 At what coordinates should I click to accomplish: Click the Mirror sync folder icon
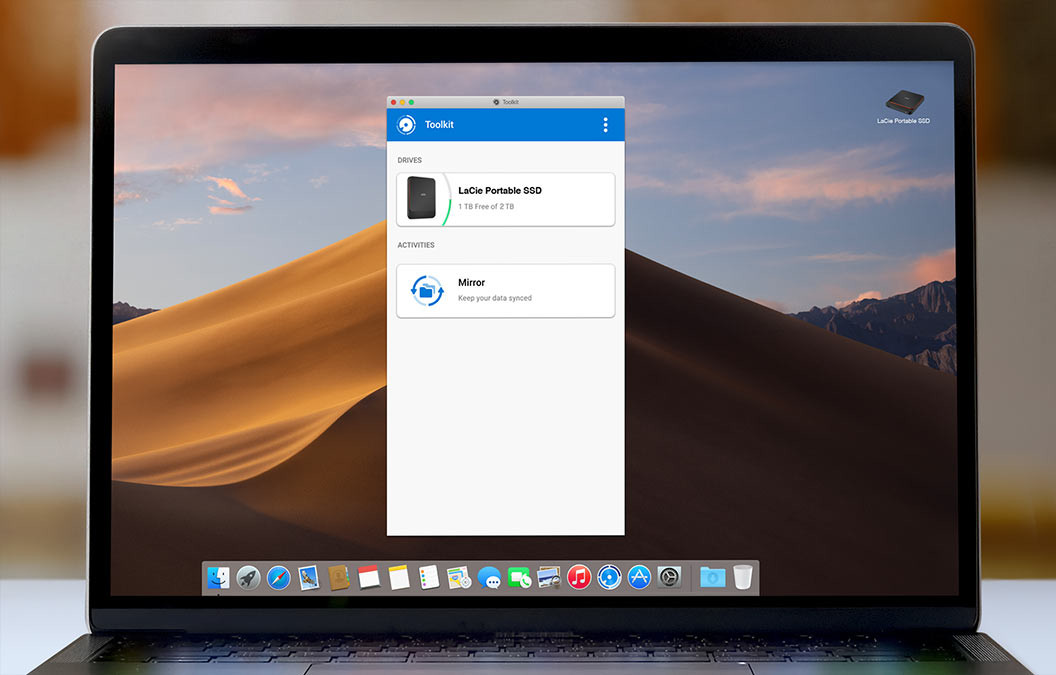click(x=426, y=291)
